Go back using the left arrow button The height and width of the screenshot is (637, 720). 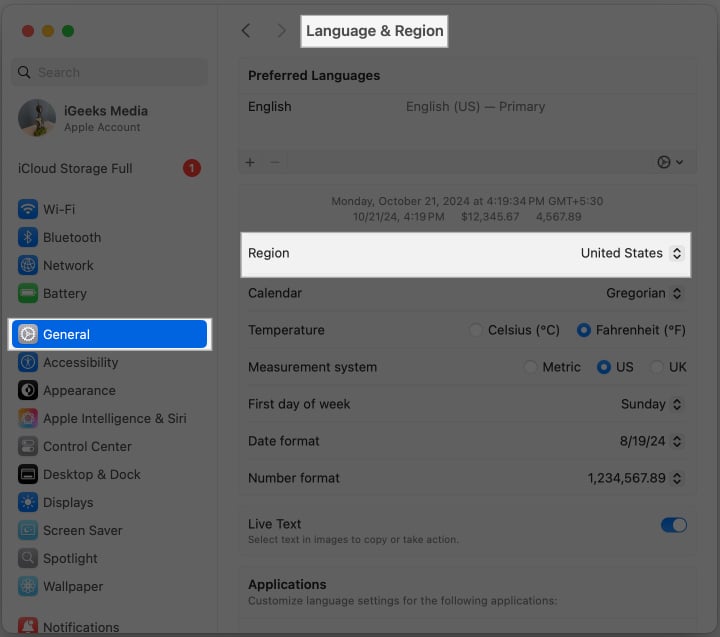(246, 31)
